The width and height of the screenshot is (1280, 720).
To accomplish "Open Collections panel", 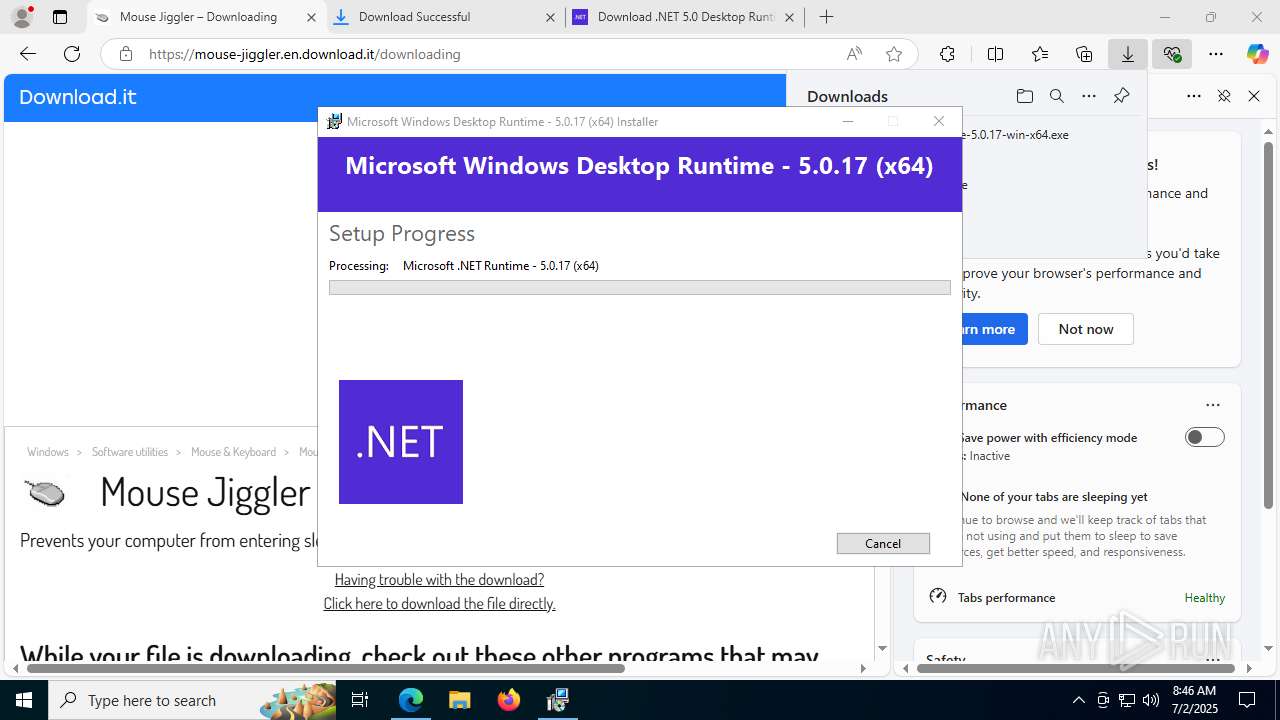I will (1084, 54).
